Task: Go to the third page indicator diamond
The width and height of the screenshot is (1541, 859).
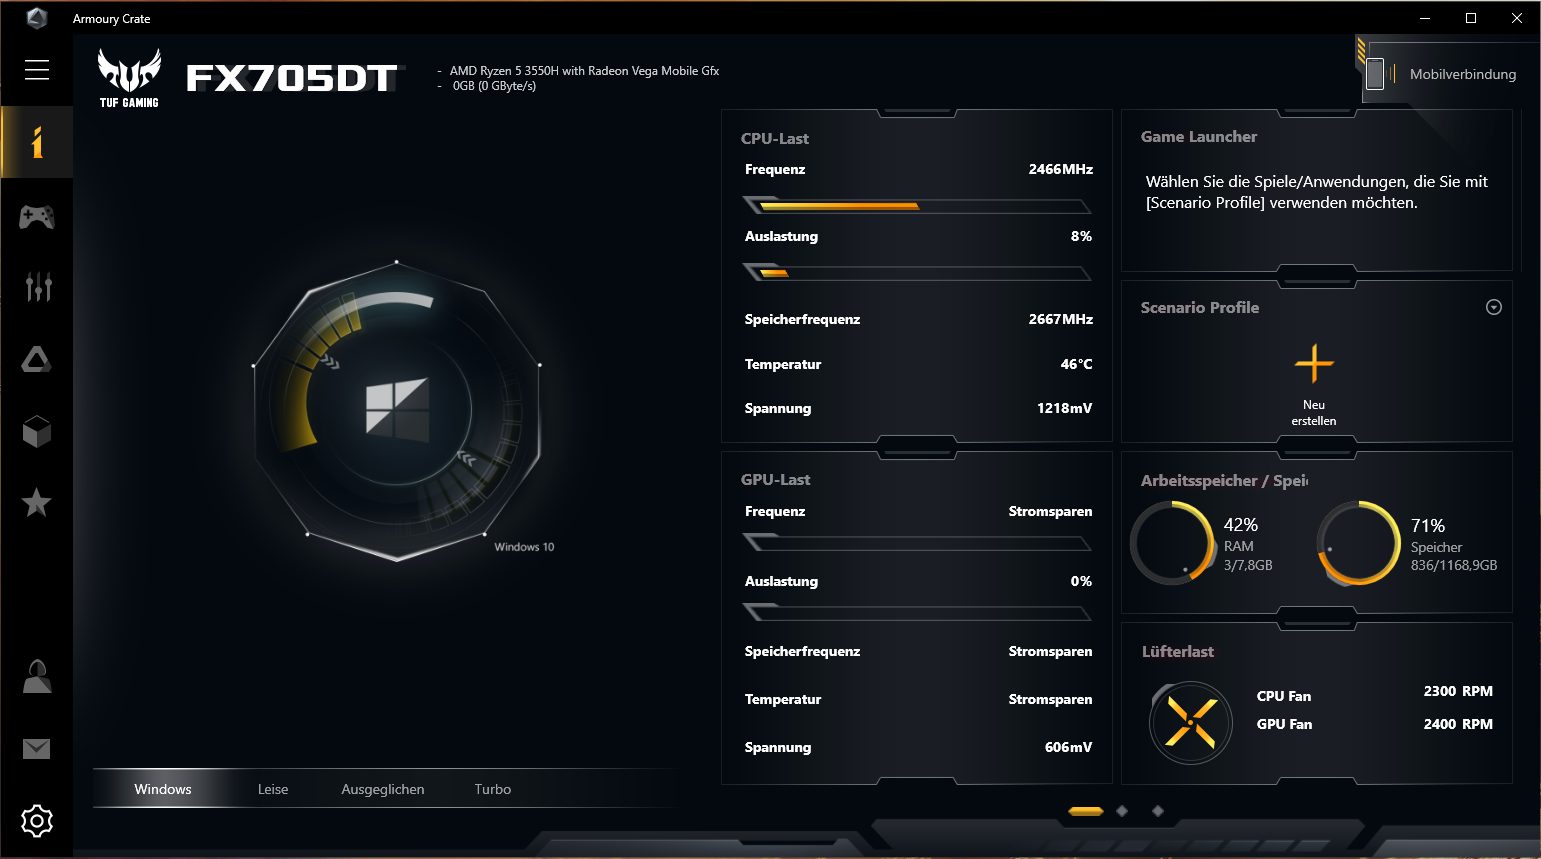Action: pos(1158,811)
